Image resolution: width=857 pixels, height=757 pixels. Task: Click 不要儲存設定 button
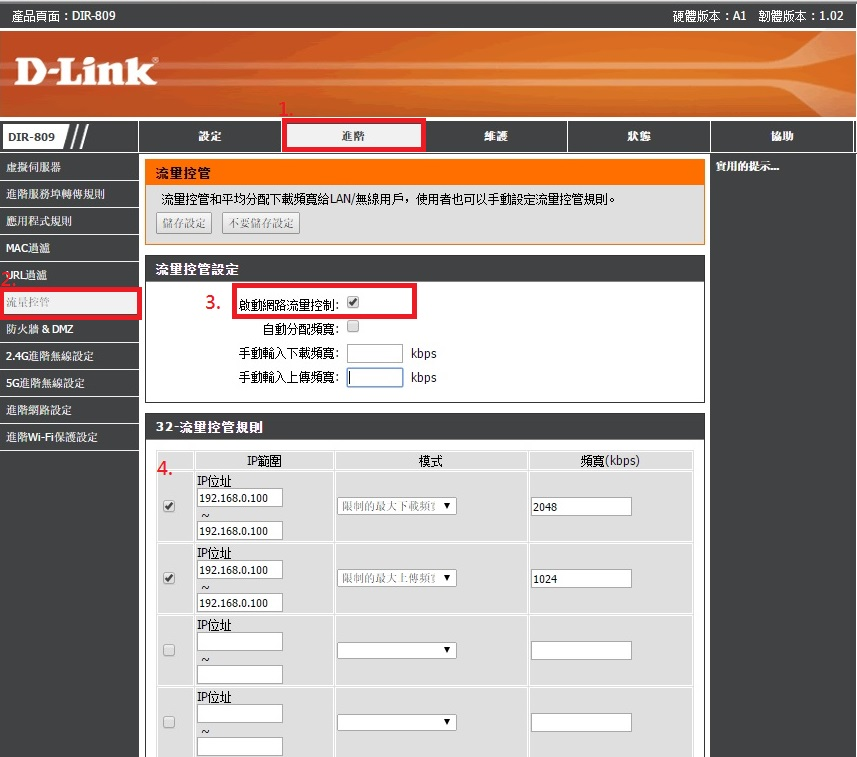pyautogui.click(x=260, y=223)
